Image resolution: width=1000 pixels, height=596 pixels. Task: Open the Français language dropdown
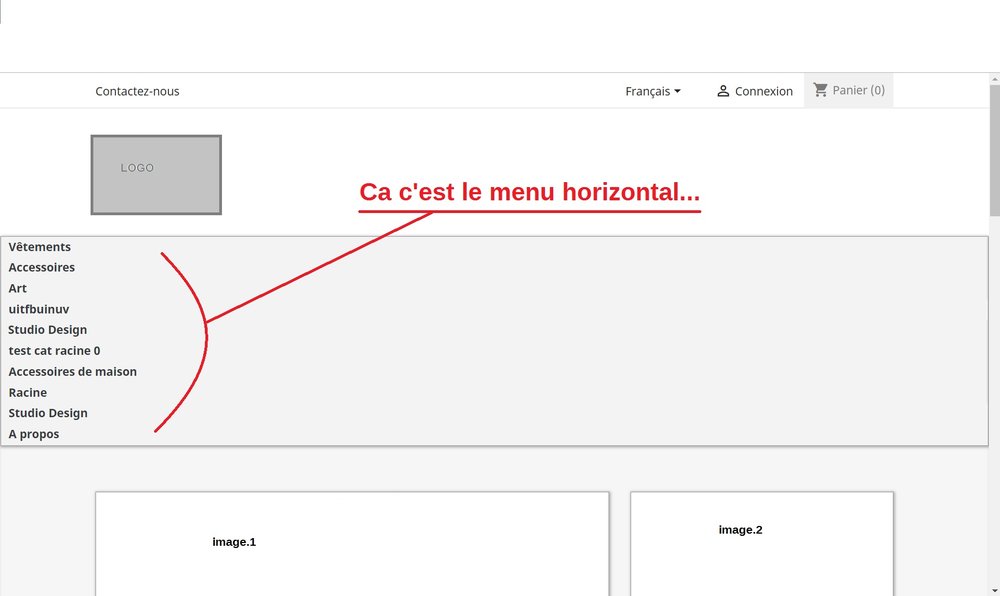(x=648, y=91)
